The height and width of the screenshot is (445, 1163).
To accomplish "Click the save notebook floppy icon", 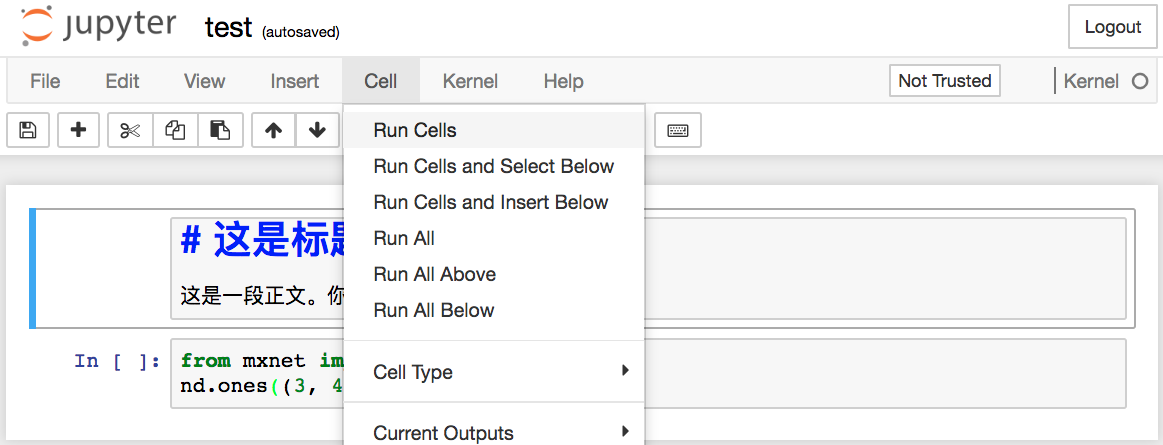I will (28, 130).
